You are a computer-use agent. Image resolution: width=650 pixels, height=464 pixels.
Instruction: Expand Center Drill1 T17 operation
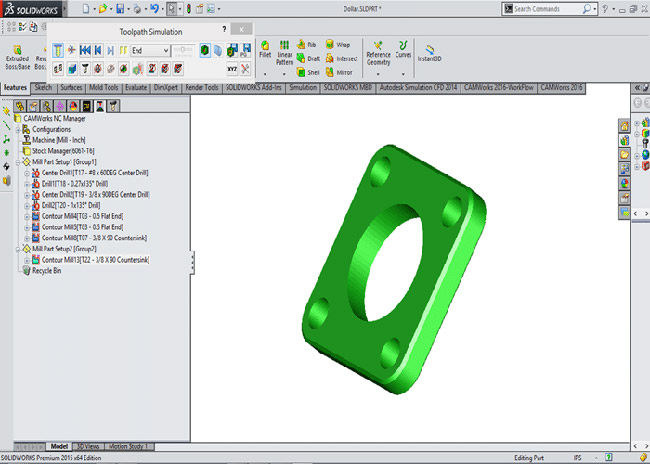click(27, 173)
